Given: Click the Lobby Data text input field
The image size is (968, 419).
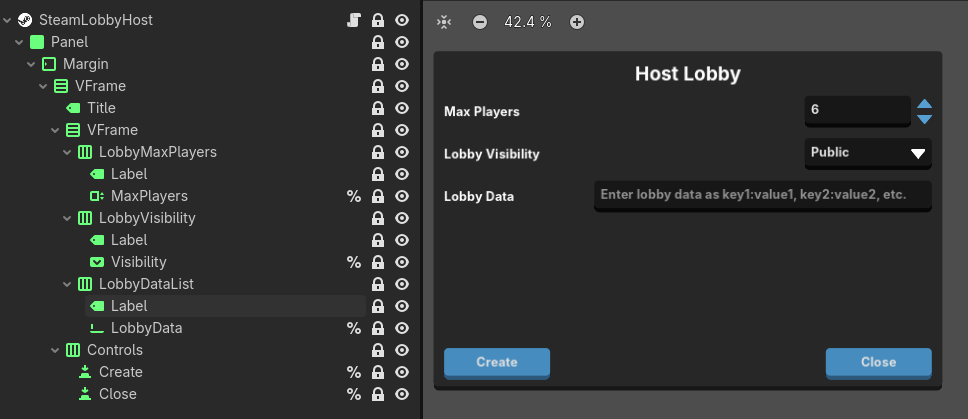Looking at the screenshot, I should [x=762, y=196].
